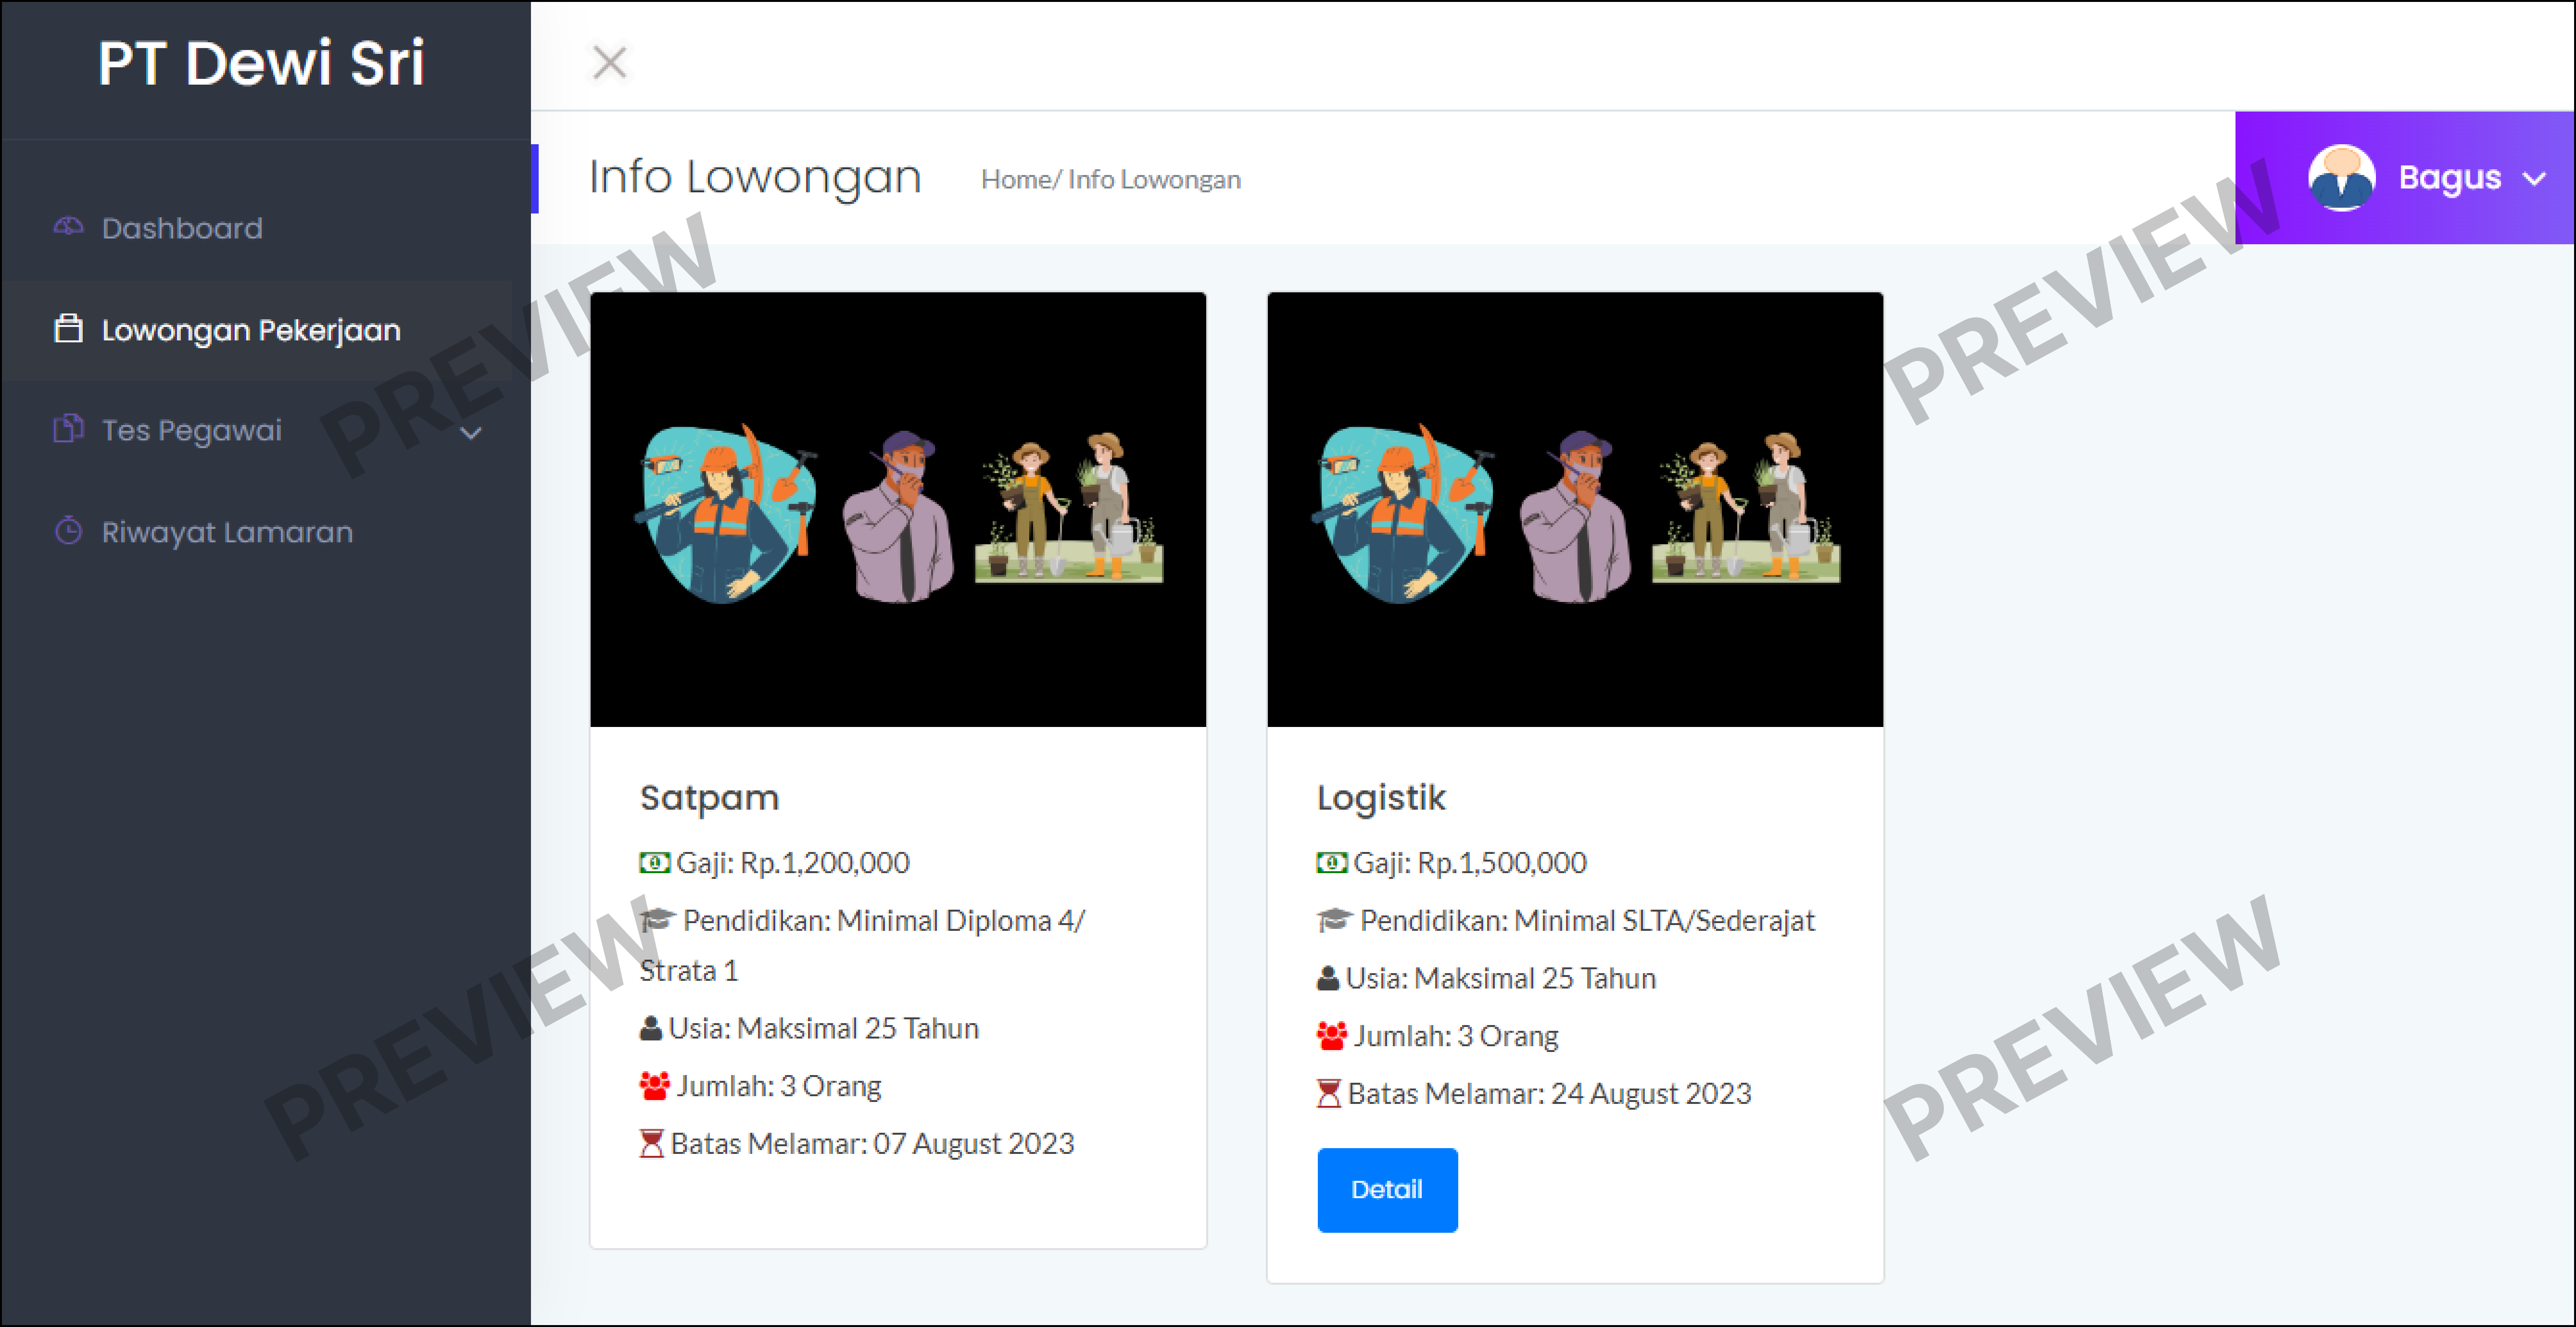Click the person icon beside Satpam Usia

[651, 1028]
